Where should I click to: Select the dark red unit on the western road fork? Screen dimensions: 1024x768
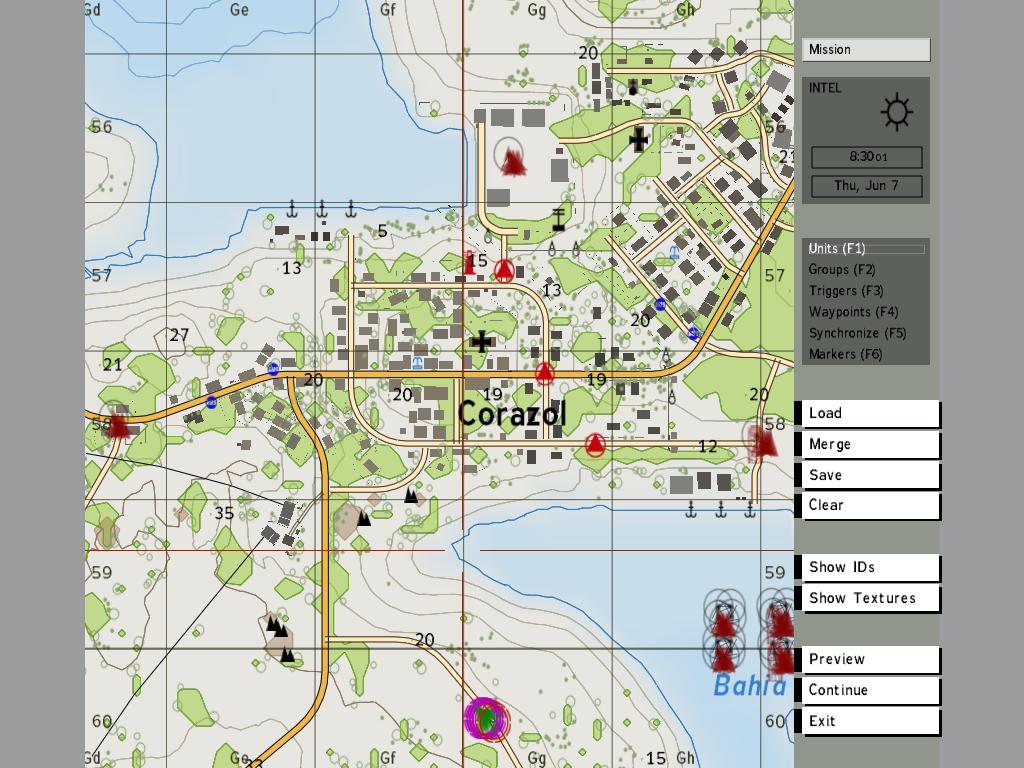click(x=118, y=424)
